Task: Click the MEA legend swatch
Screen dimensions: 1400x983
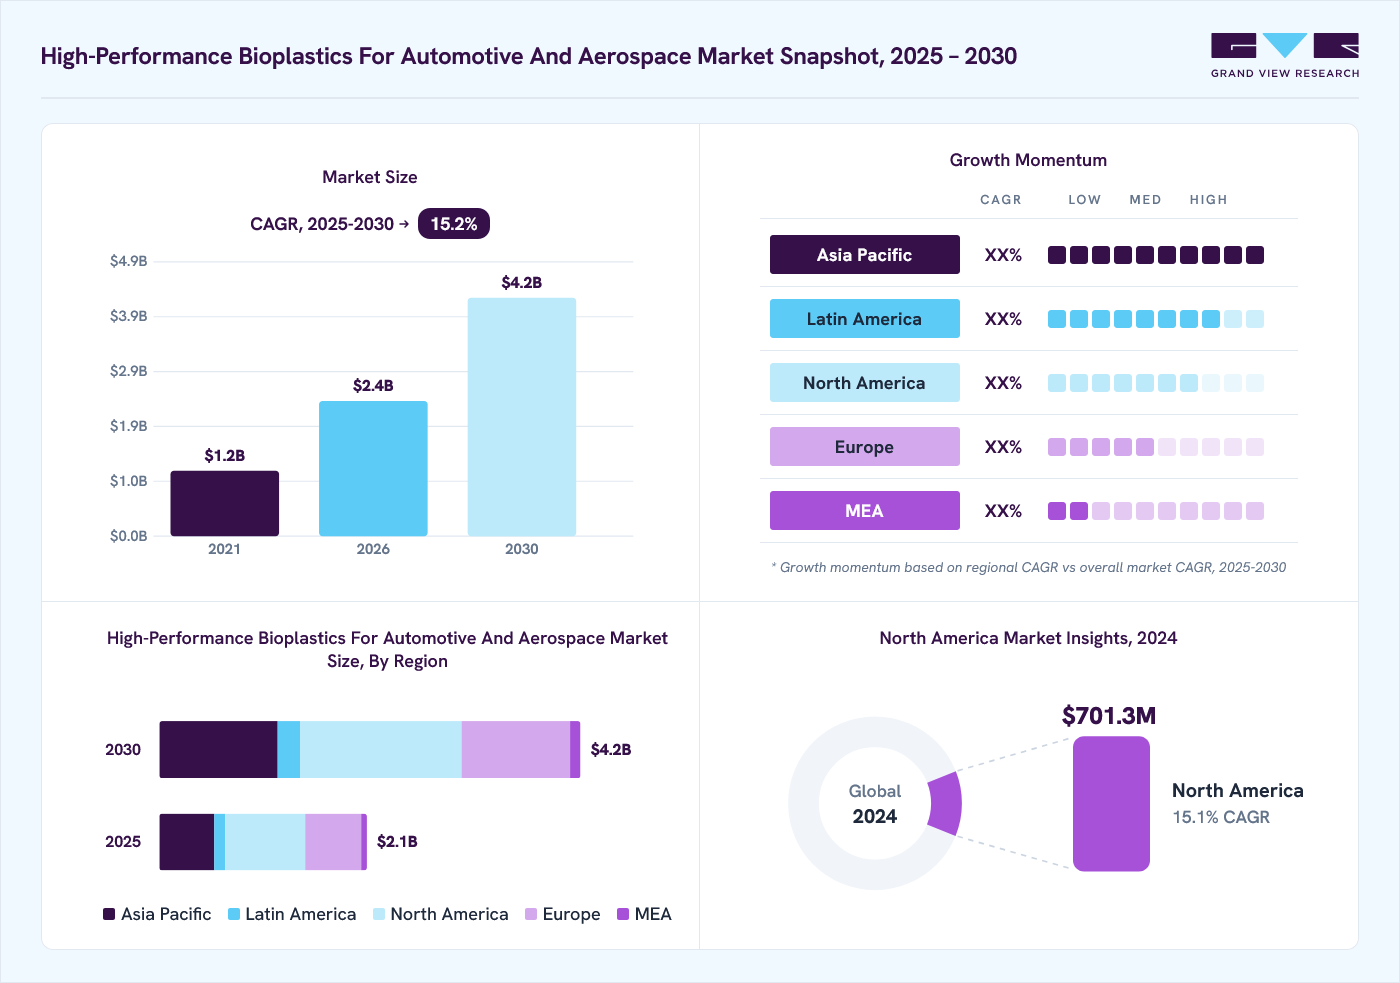Action: (623, 914)
